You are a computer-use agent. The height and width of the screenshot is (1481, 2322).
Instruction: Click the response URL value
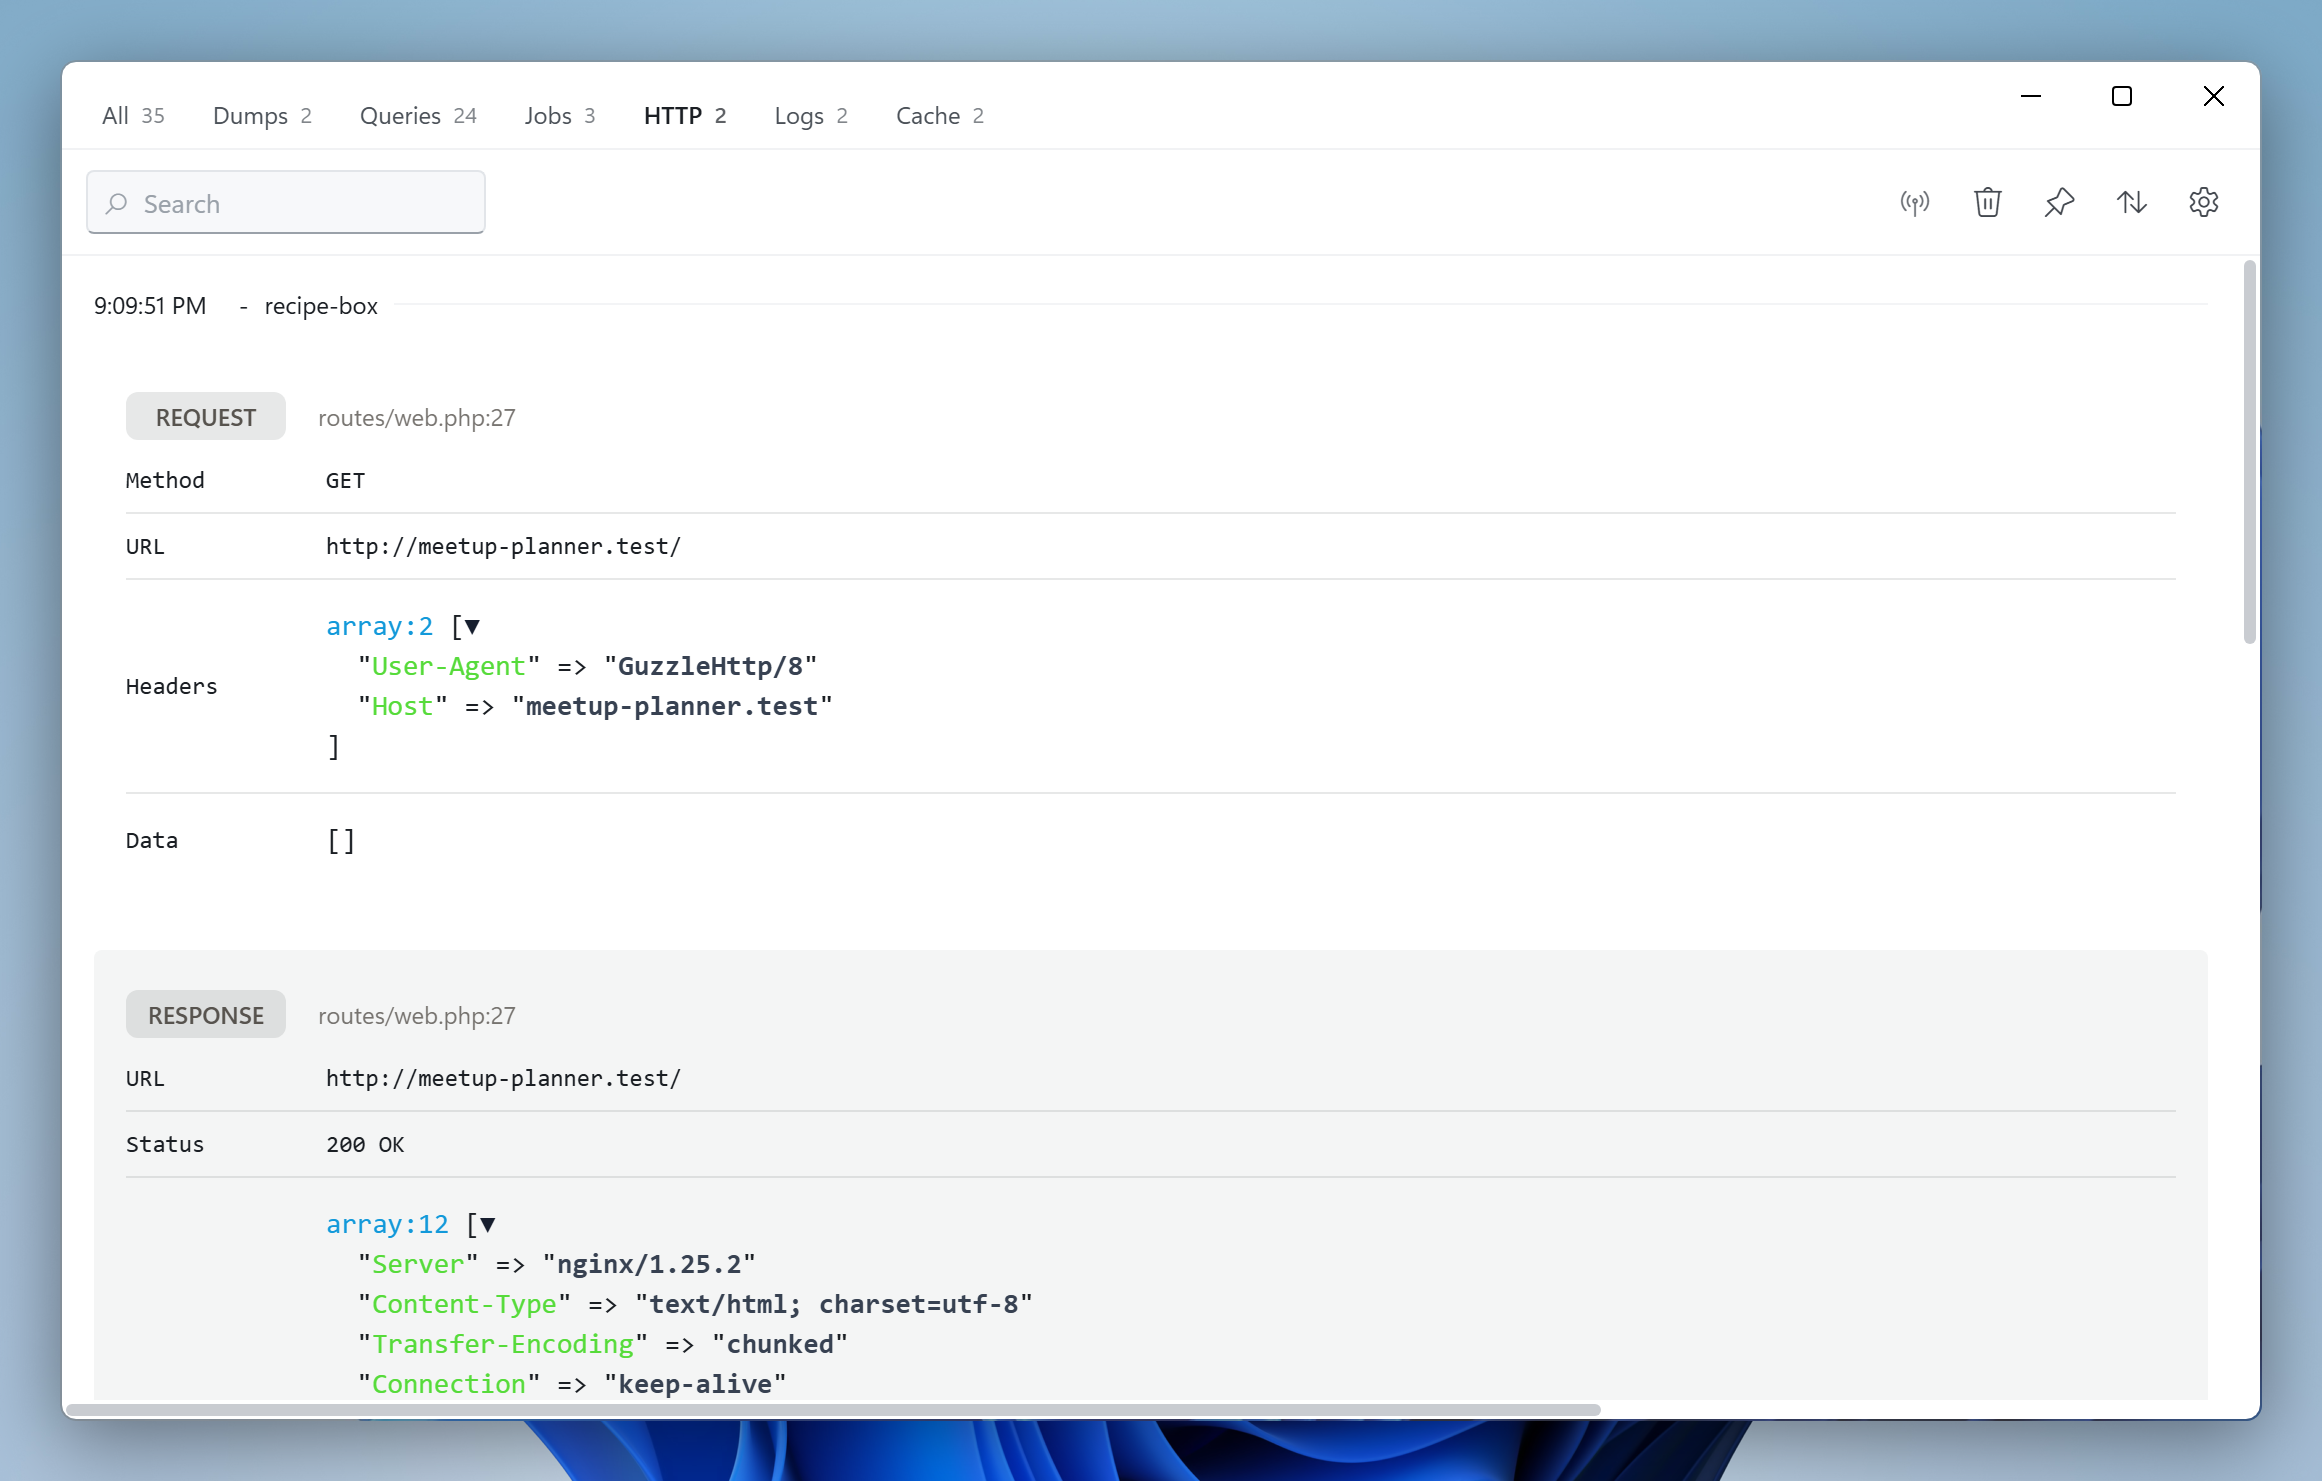click(x=503, y=1079)
